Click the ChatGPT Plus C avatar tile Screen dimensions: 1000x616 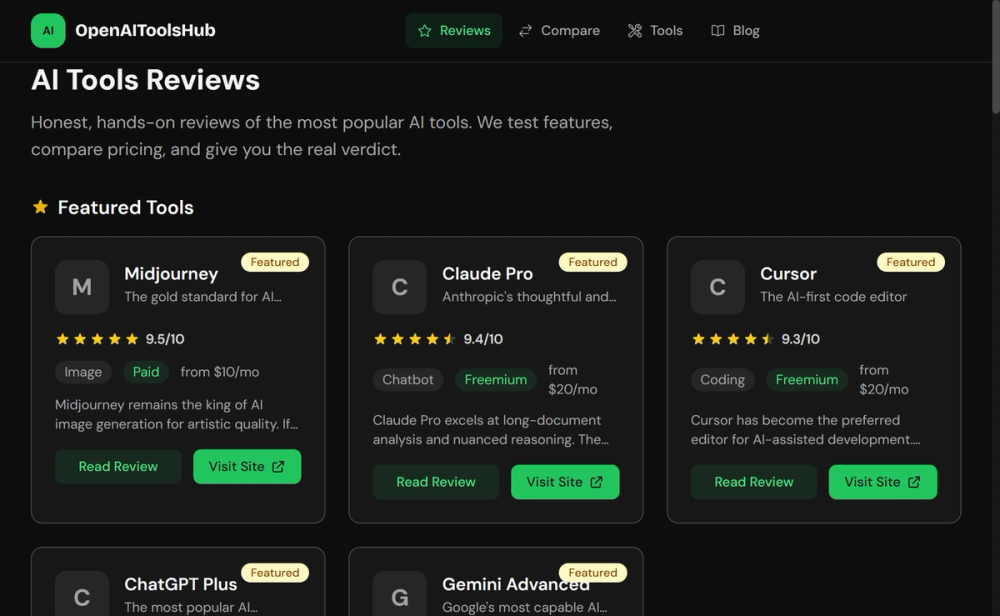point(82,594)
